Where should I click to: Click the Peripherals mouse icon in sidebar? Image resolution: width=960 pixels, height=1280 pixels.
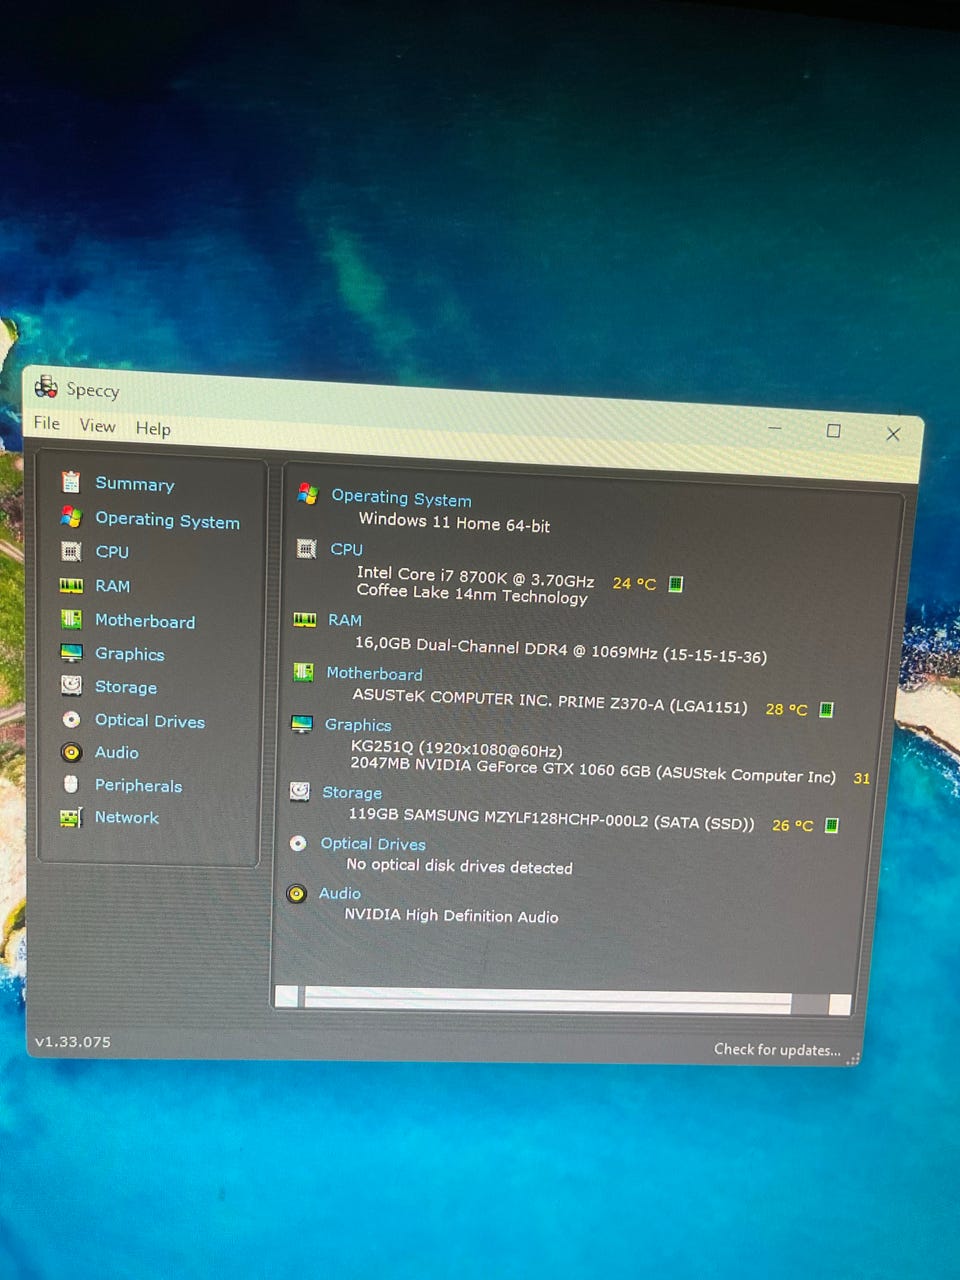[x=71, y=784]
